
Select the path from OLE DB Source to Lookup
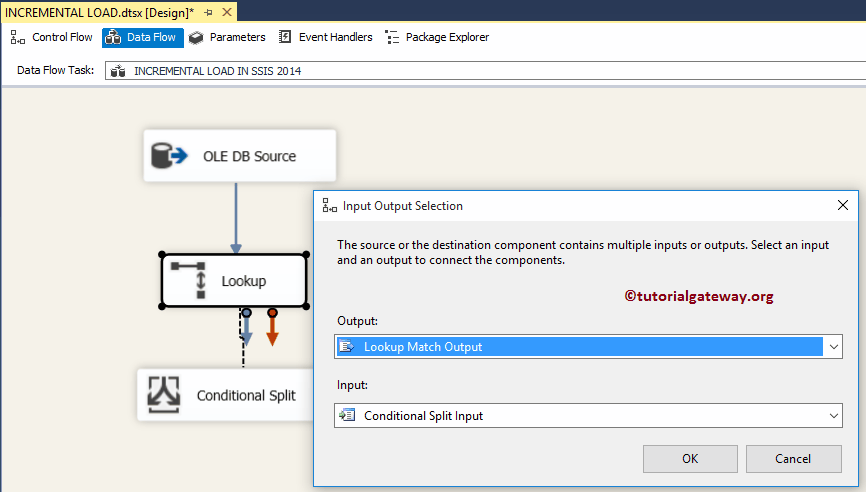(x=236, y=218)
